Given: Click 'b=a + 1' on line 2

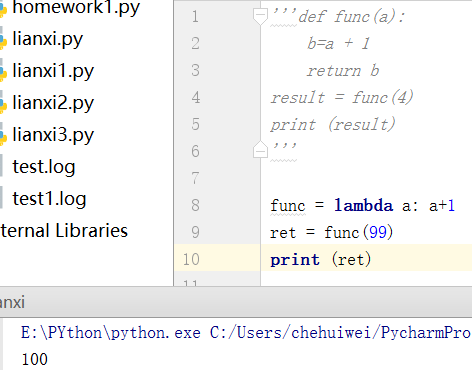Looking at the screenshot, I should pos(338,43).
